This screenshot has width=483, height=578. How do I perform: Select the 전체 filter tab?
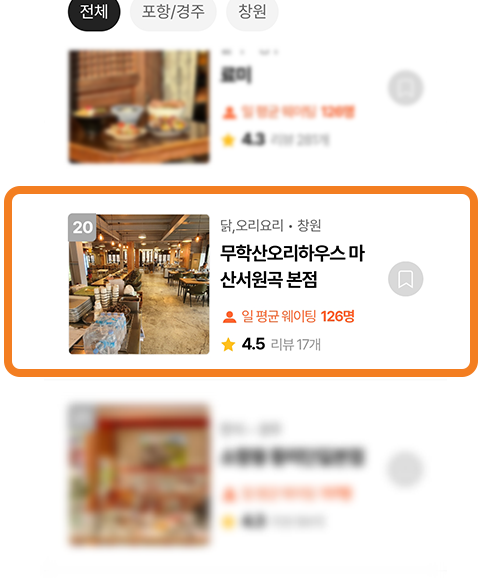point(94,13)
